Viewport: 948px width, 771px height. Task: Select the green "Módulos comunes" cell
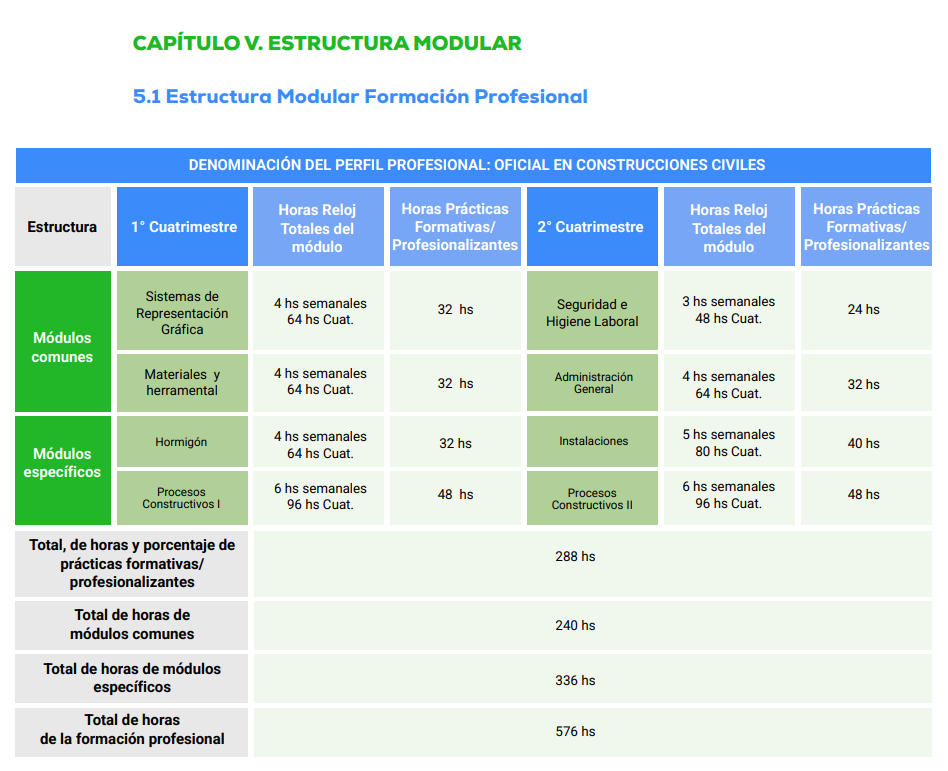pyautogui.click(x=63, y=342)
